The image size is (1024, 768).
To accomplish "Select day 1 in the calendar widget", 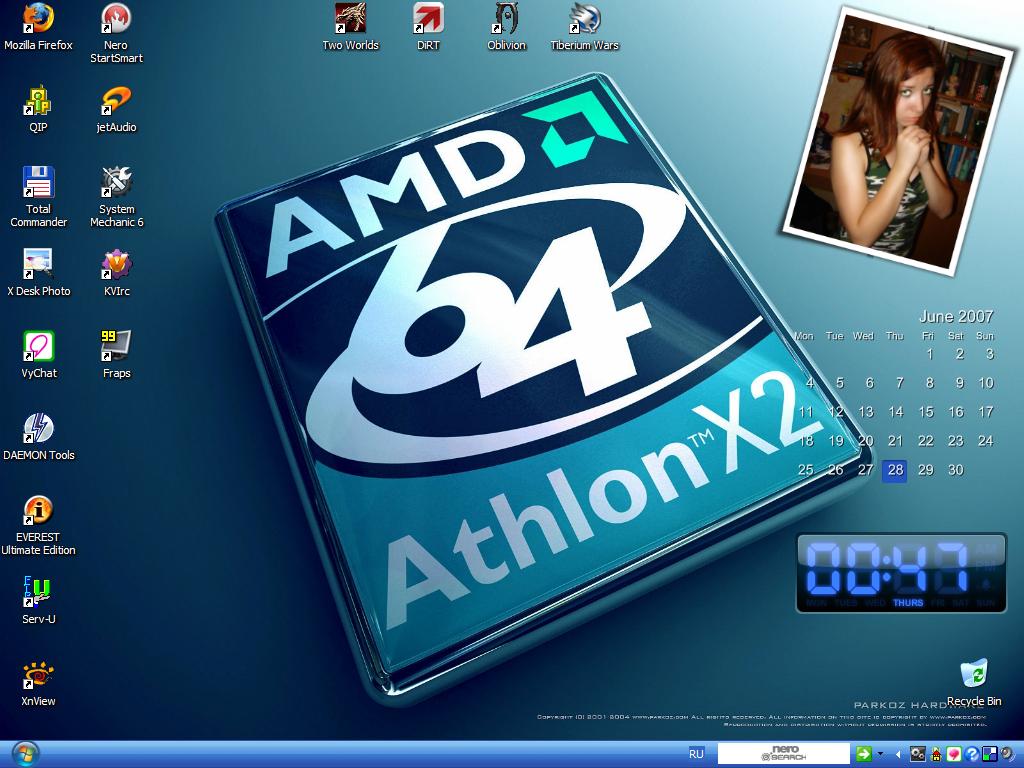I will (929, 355).
